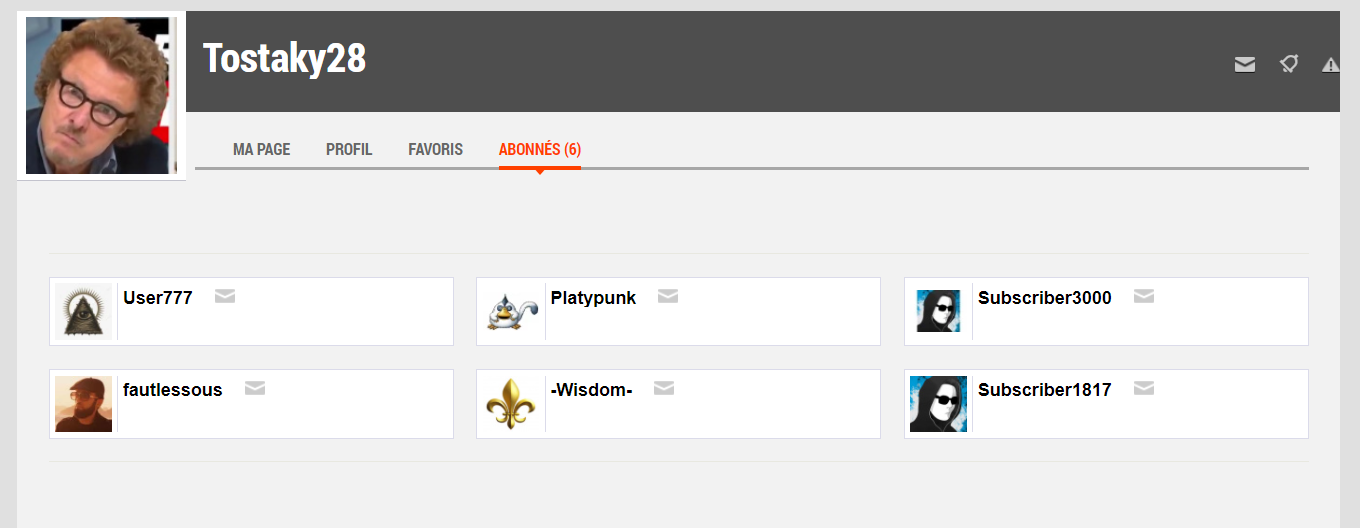
Task: Click the Tostaky28 profile avatar
Action: click(101, 96)
